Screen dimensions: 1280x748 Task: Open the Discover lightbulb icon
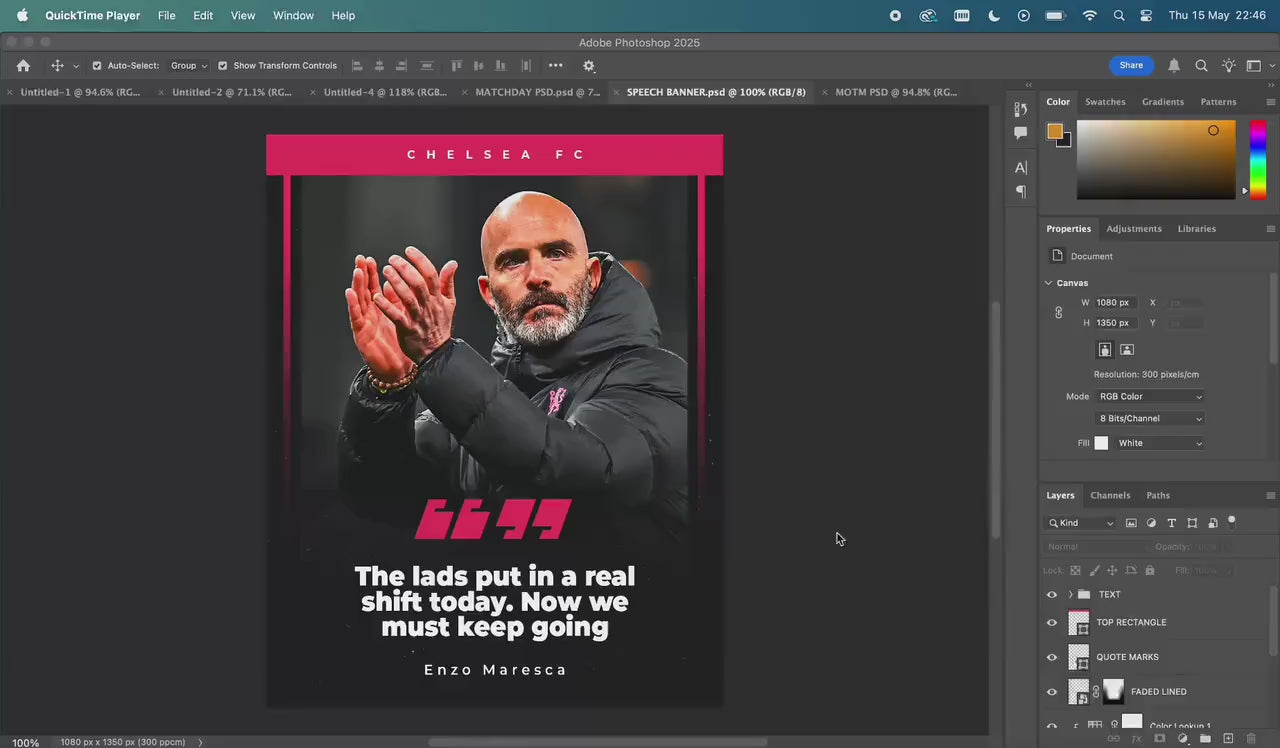point(1228,66)
